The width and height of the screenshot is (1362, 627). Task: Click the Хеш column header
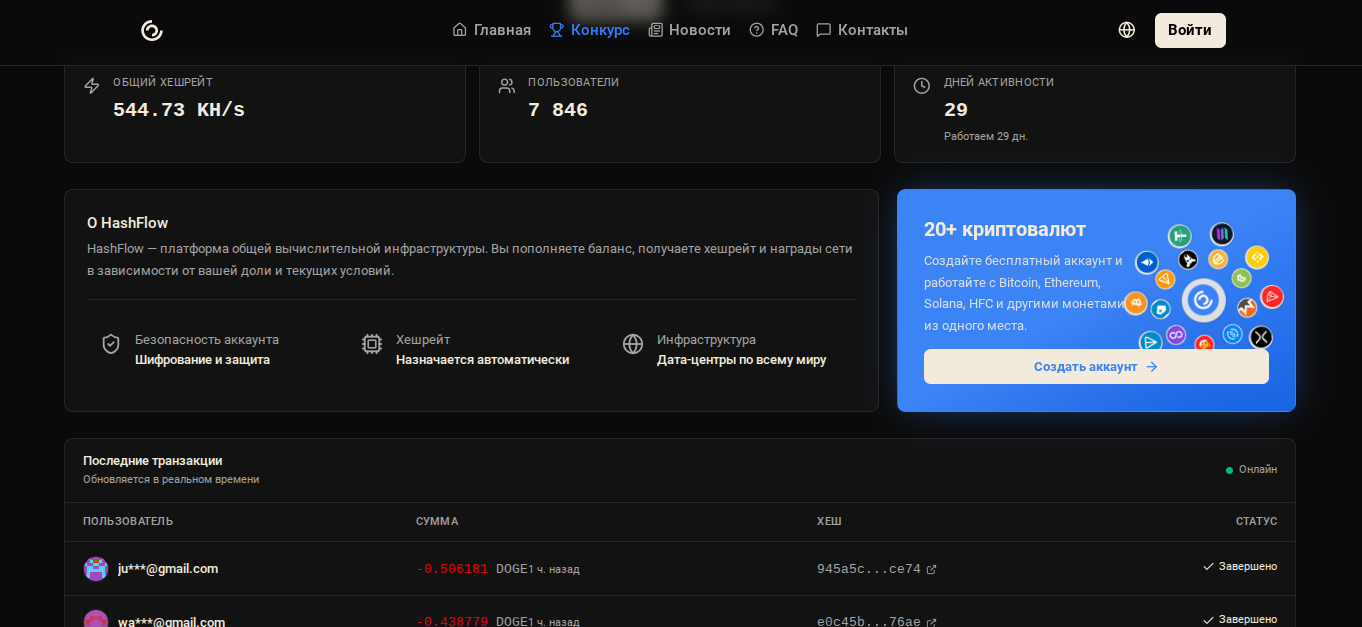(x=829, y=522)
